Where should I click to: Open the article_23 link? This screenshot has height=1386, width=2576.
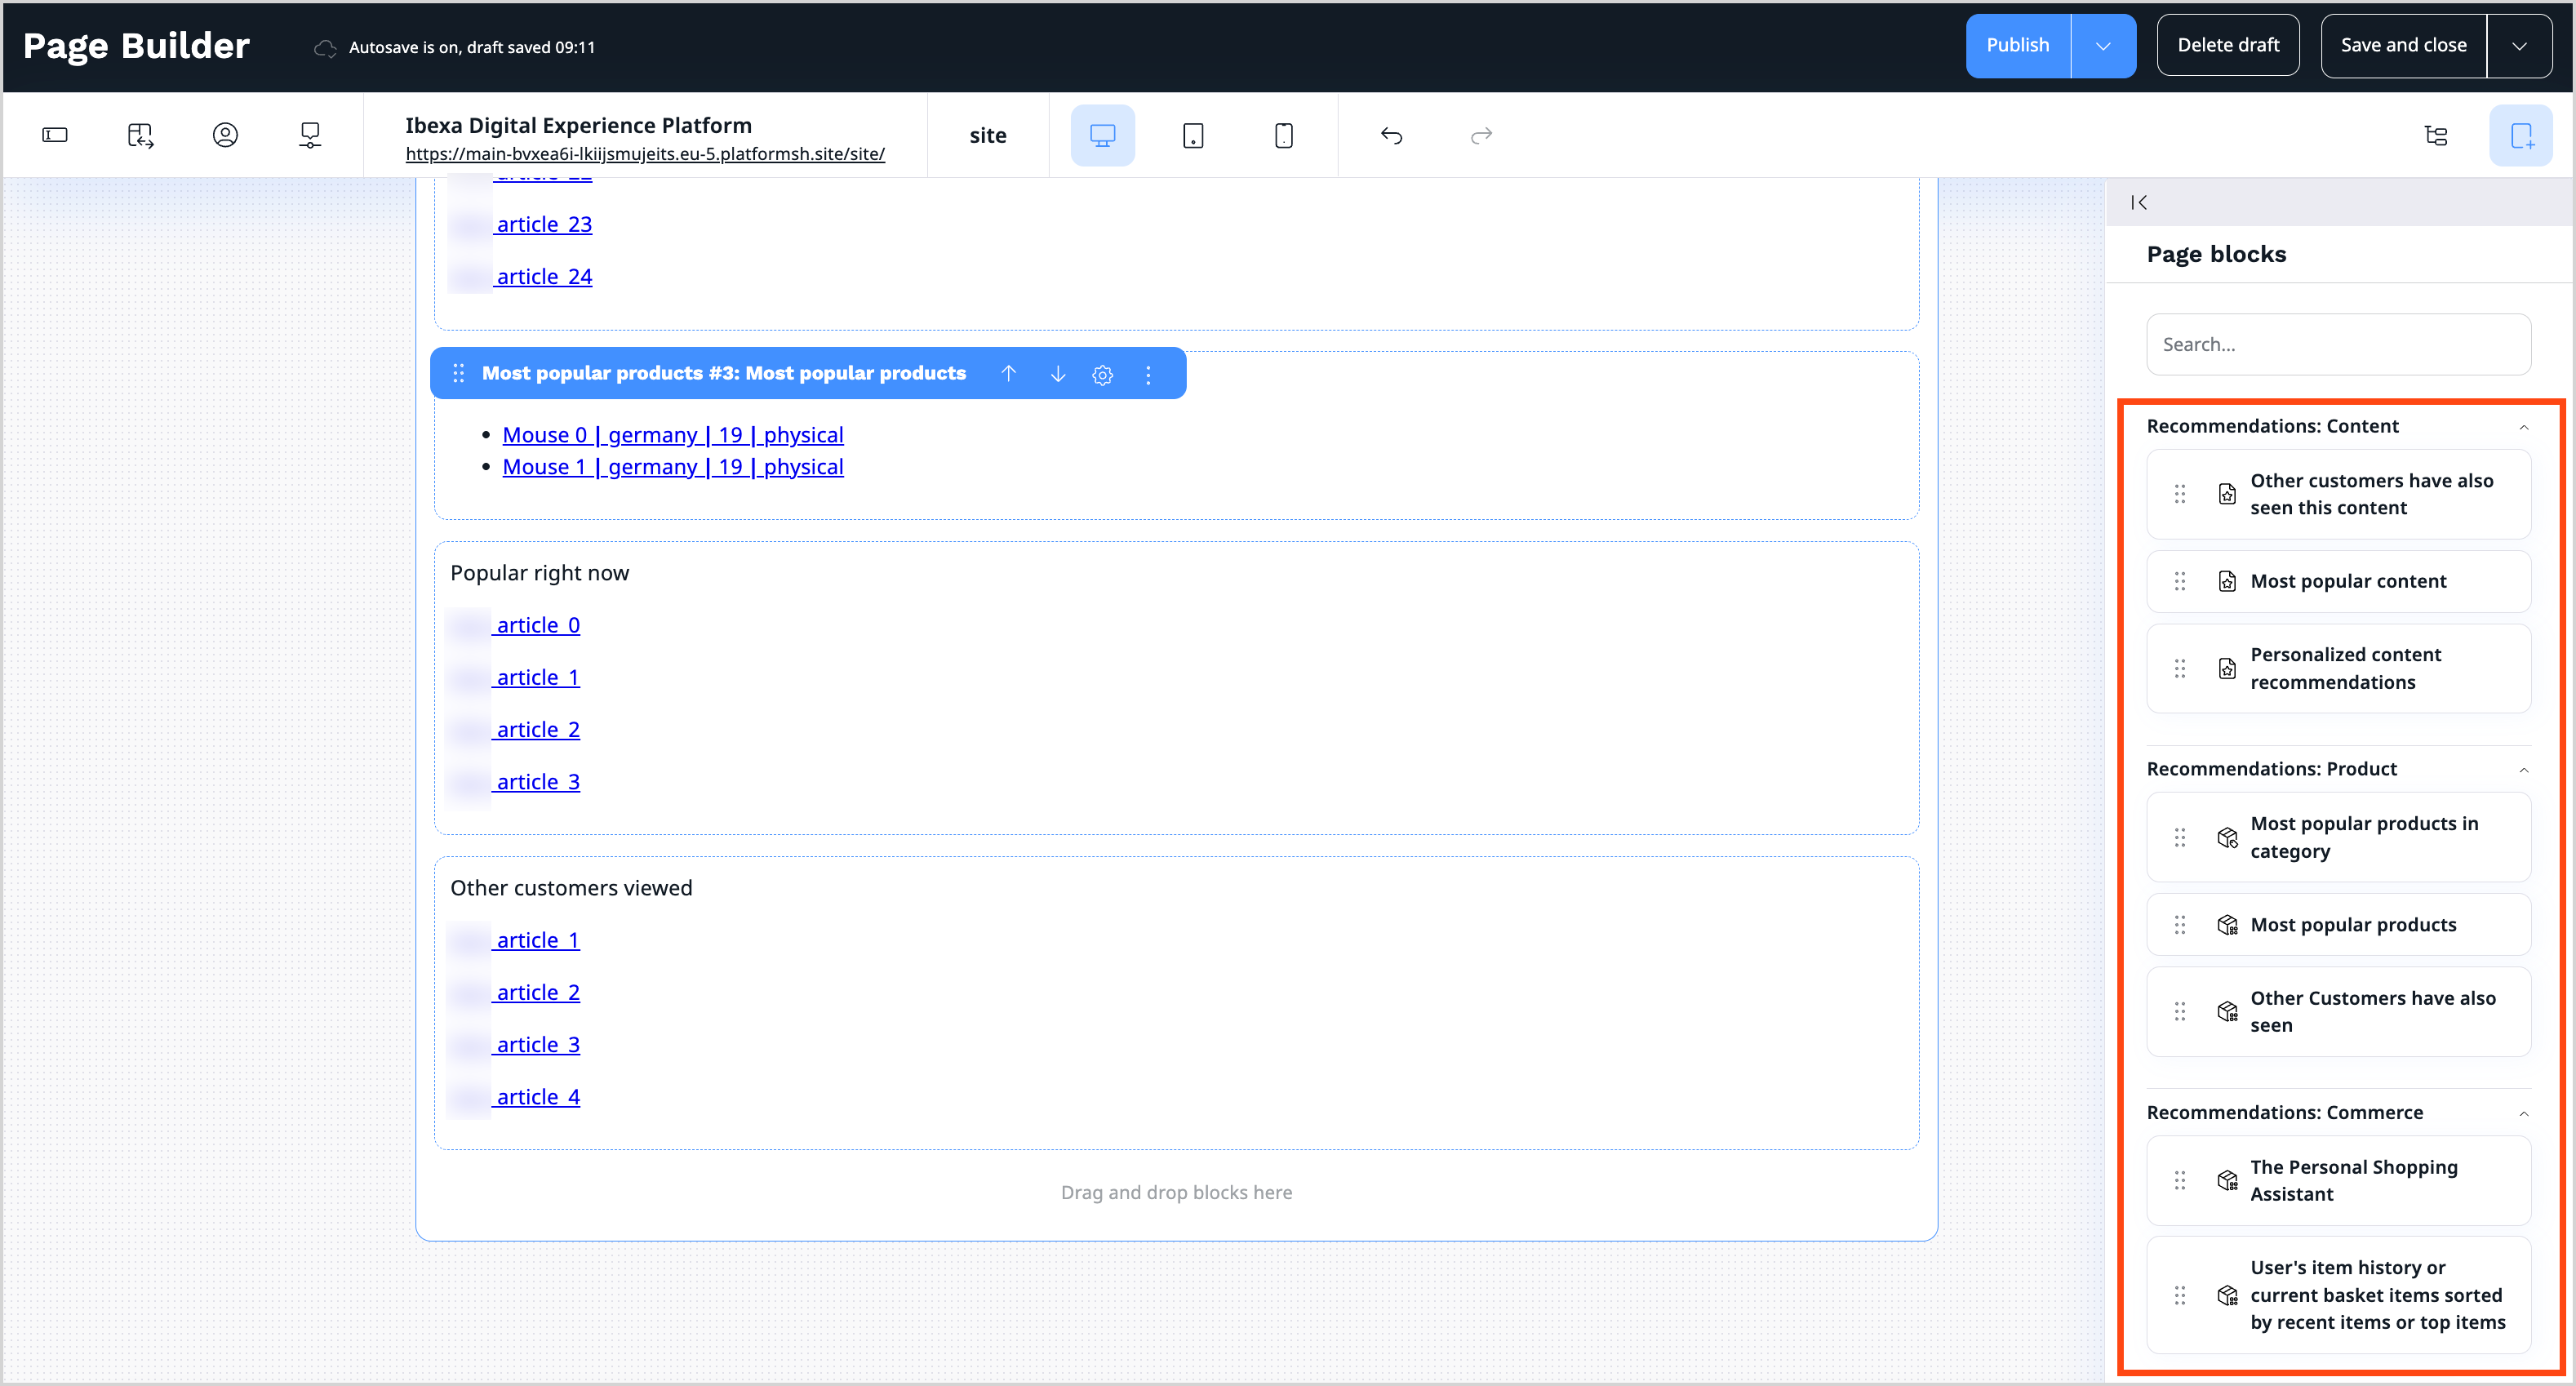click(544, 224)
